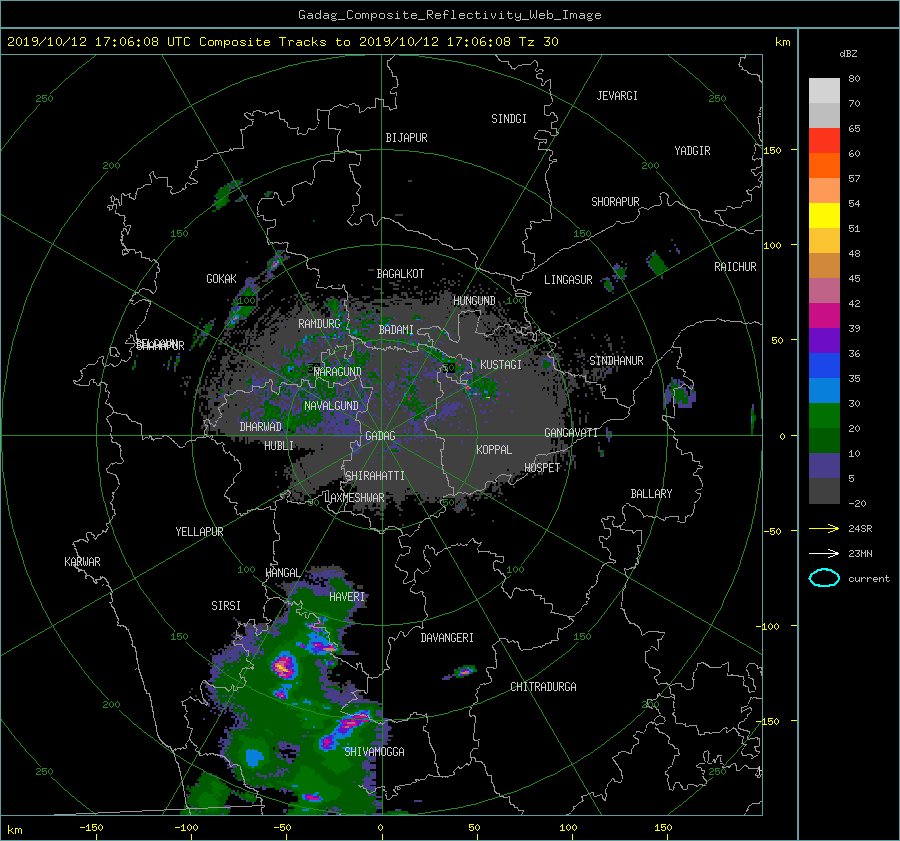Select the HOSPET city label
The width and height of the screenshot is (900, 841).
pos(542,468)
